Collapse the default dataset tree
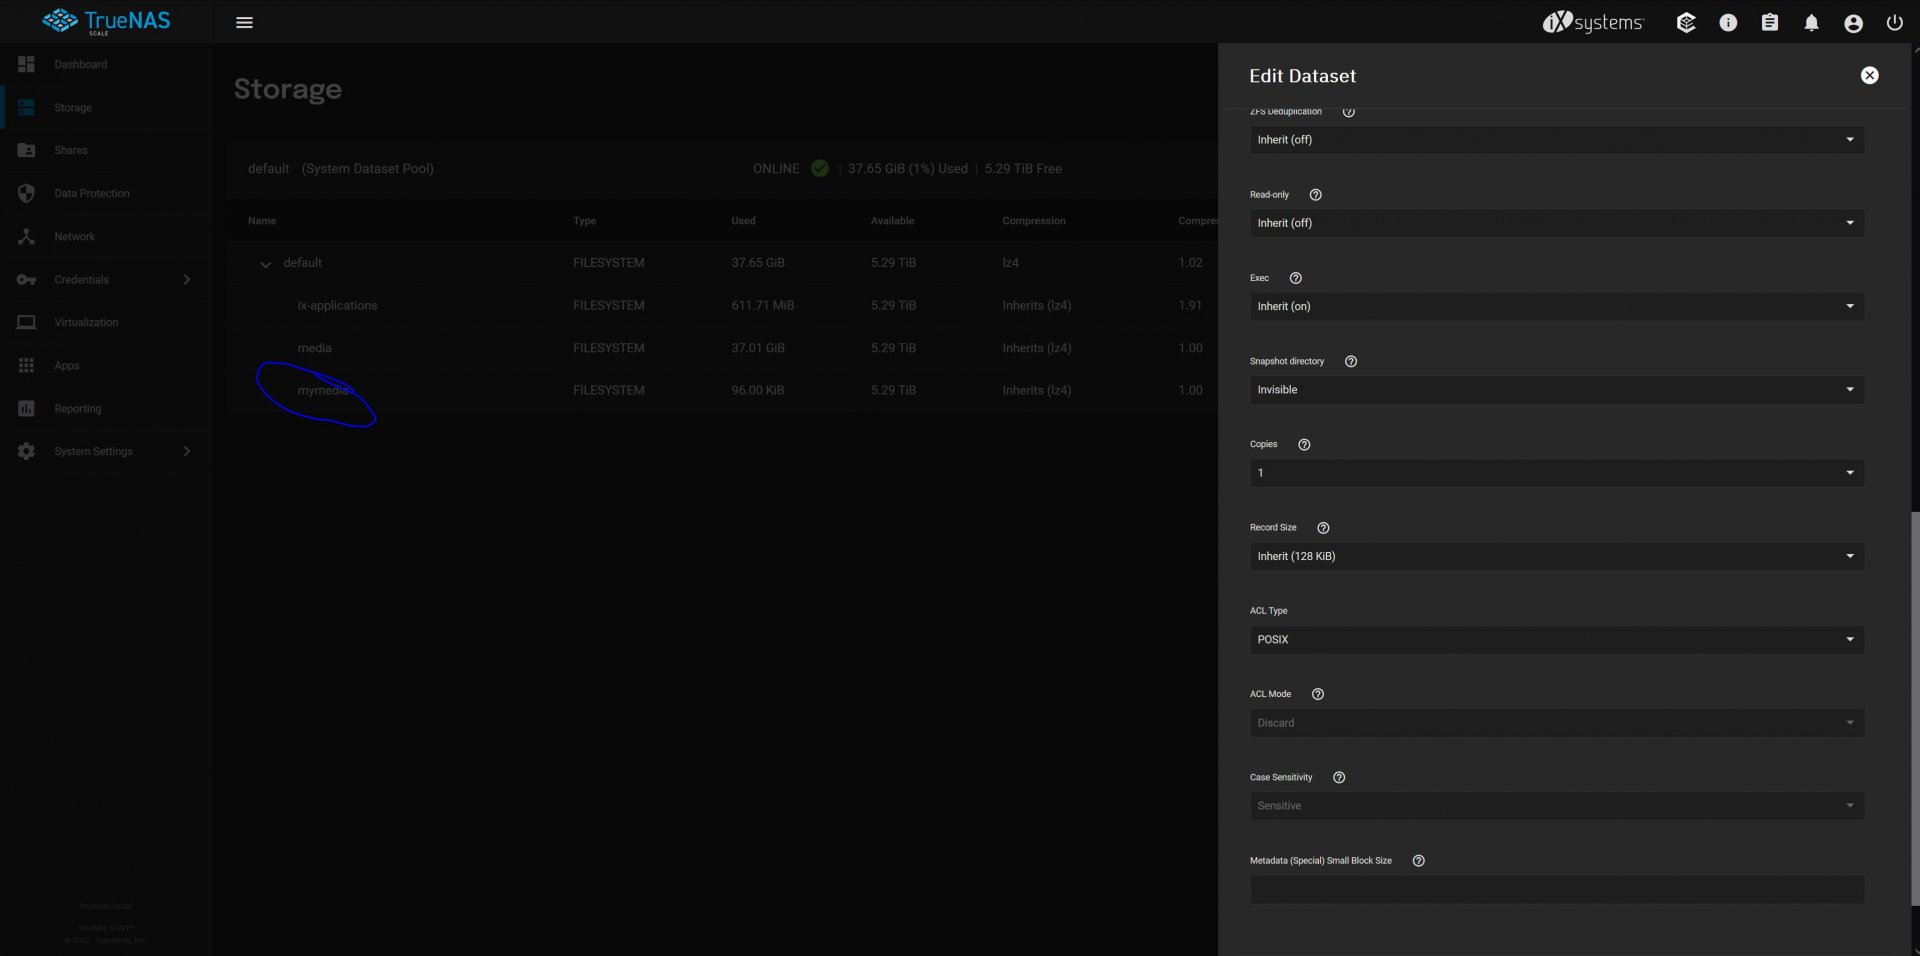The width and height of the screenshot is (1920, 956). coord(265,264)
